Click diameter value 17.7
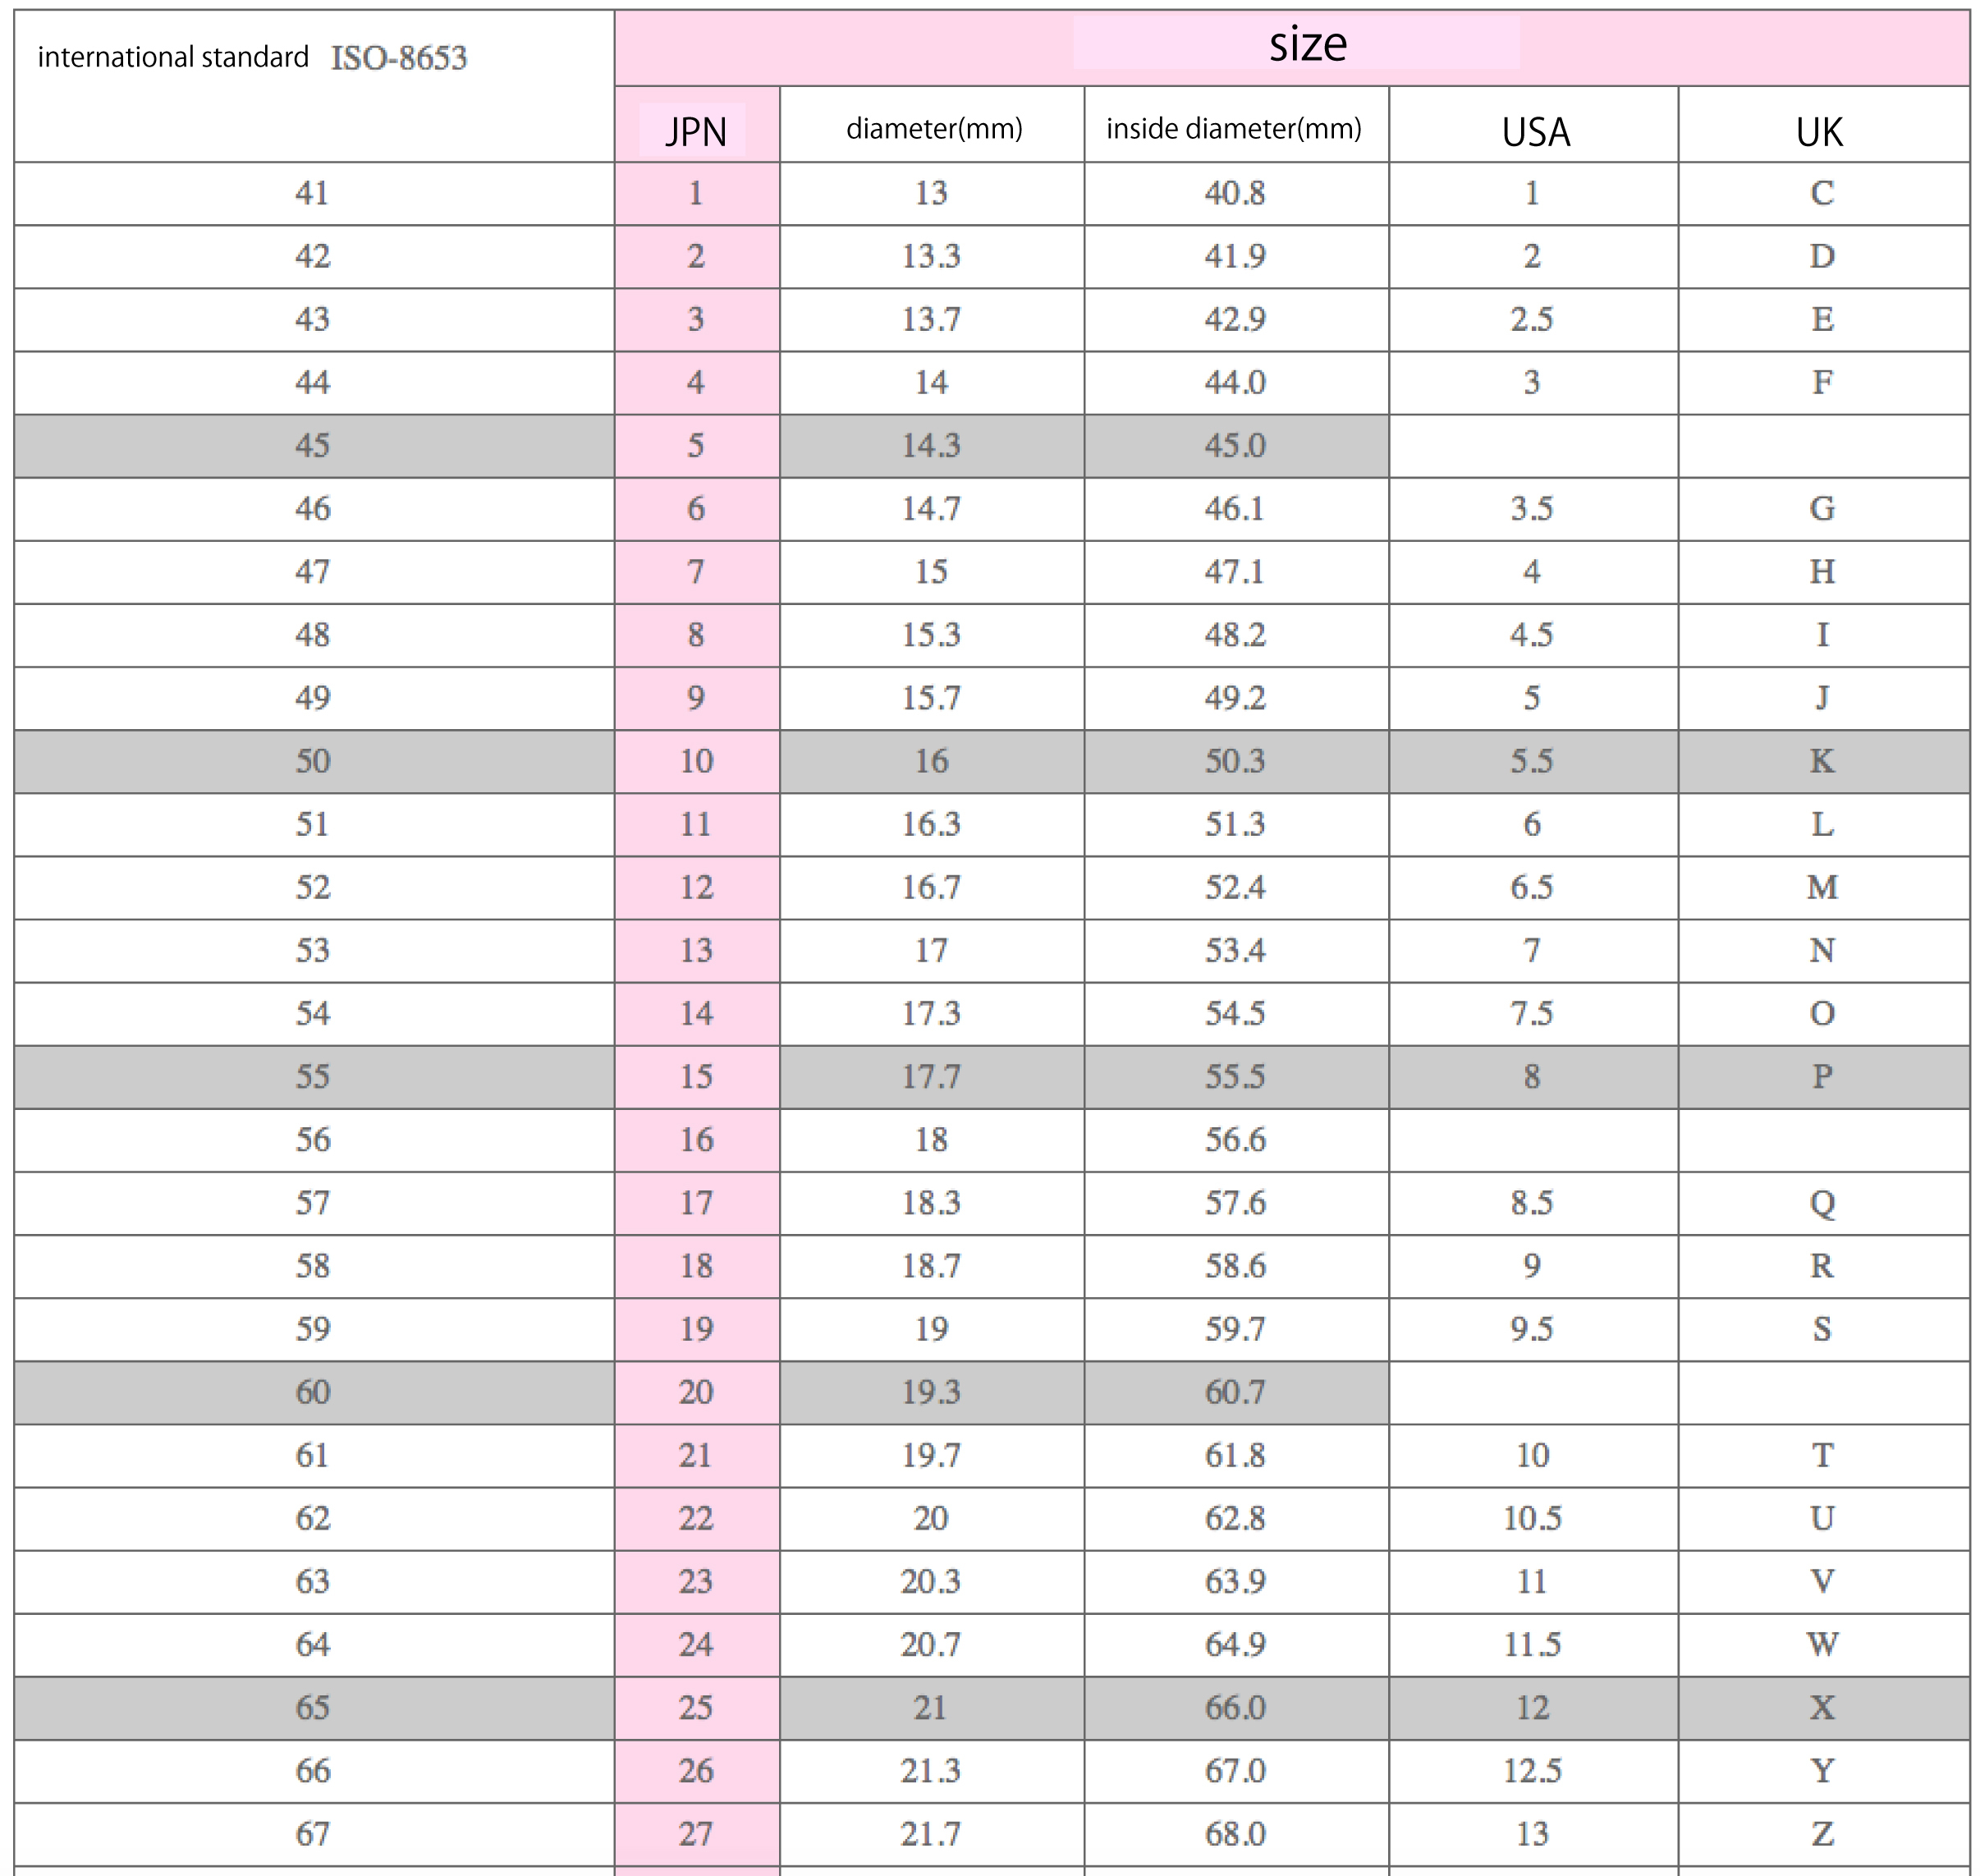1980x1876 pixels. pos(931,1077)
